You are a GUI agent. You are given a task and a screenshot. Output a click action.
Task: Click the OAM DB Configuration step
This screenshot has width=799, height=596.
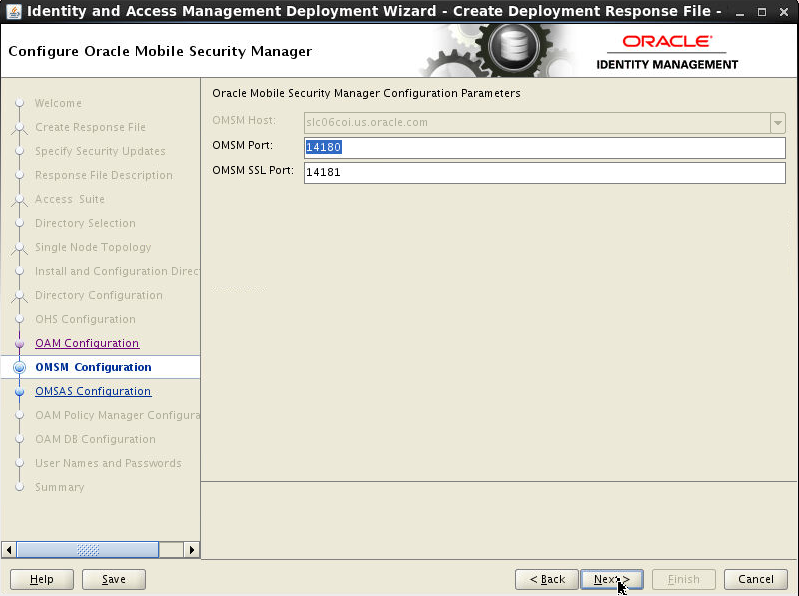[95, 439]
